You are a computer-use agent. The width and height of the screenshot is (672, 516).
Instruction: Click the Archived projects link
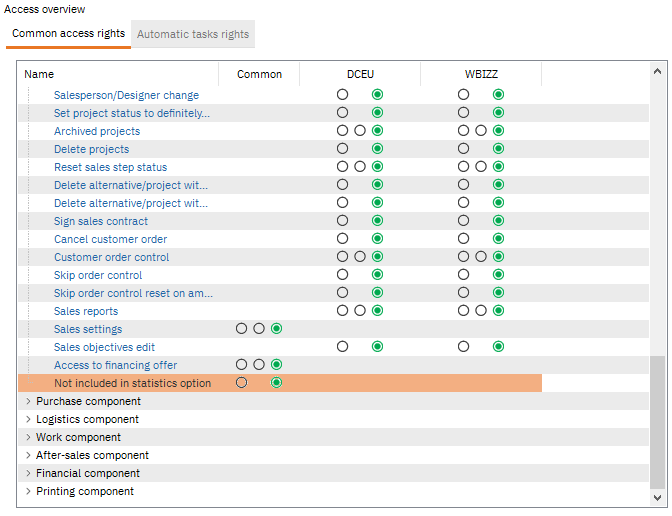[97, 131]
